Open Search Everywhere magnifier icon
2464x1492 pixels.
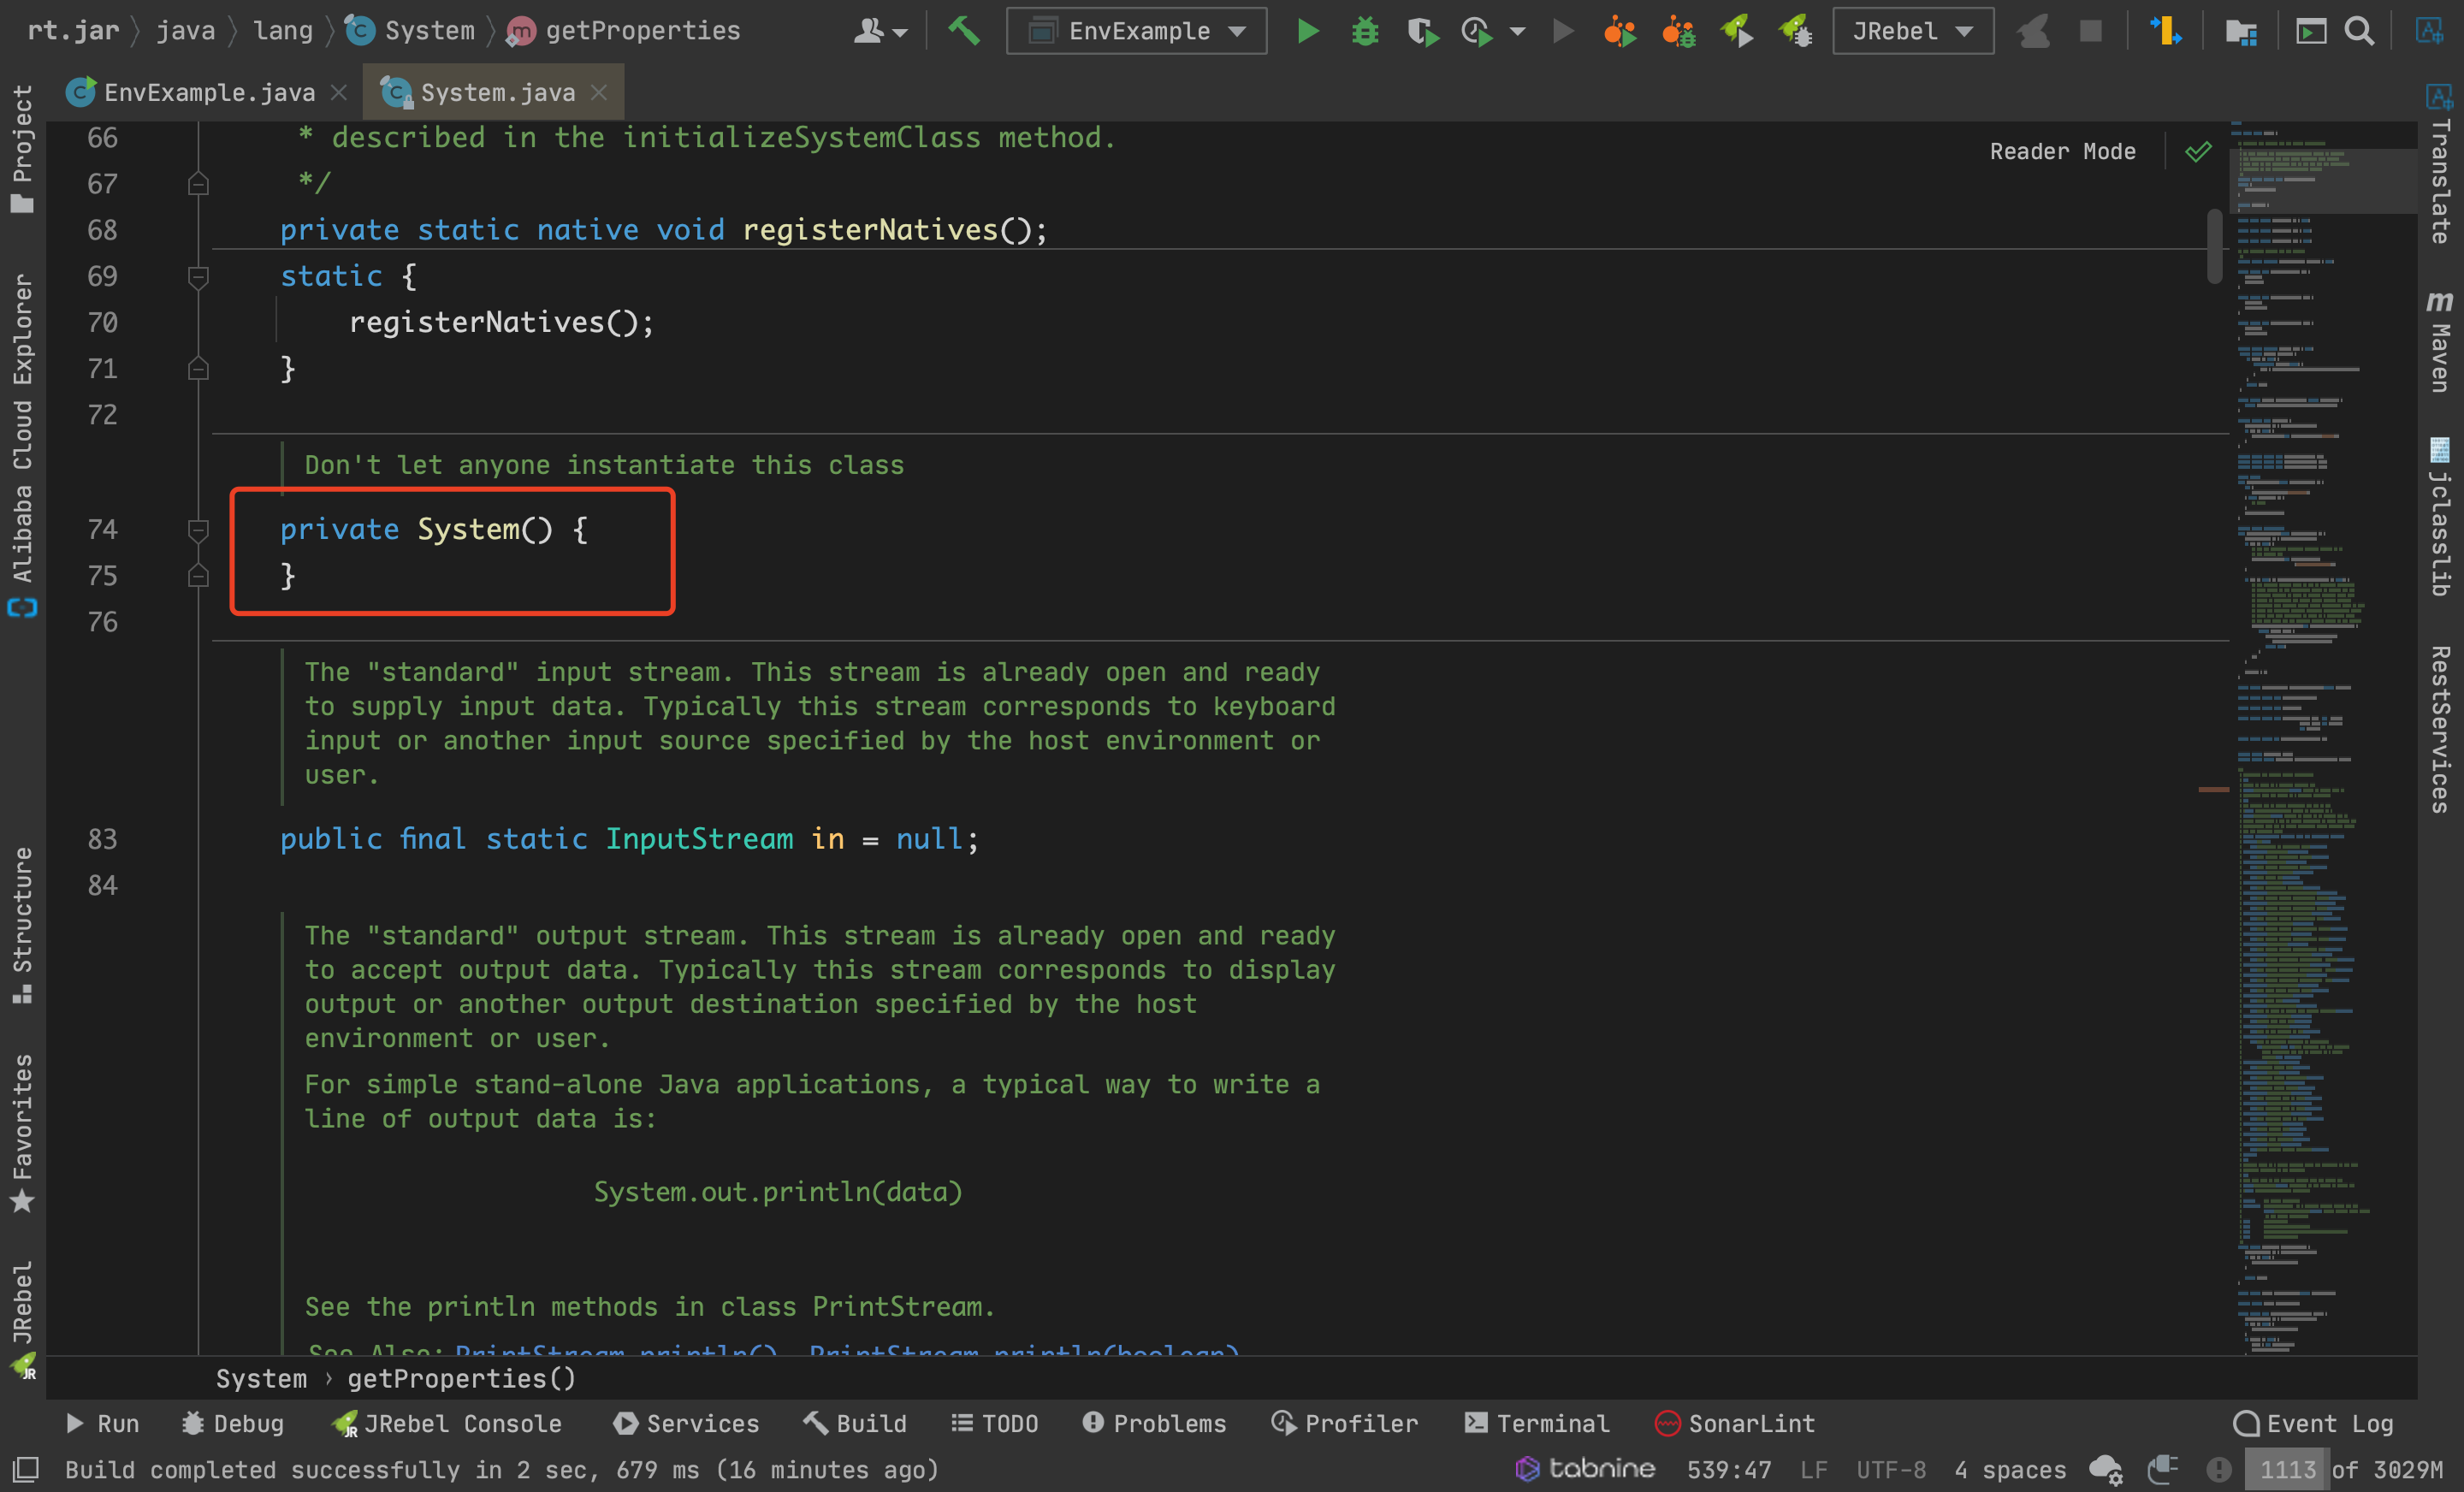[x=2360, y=31]
